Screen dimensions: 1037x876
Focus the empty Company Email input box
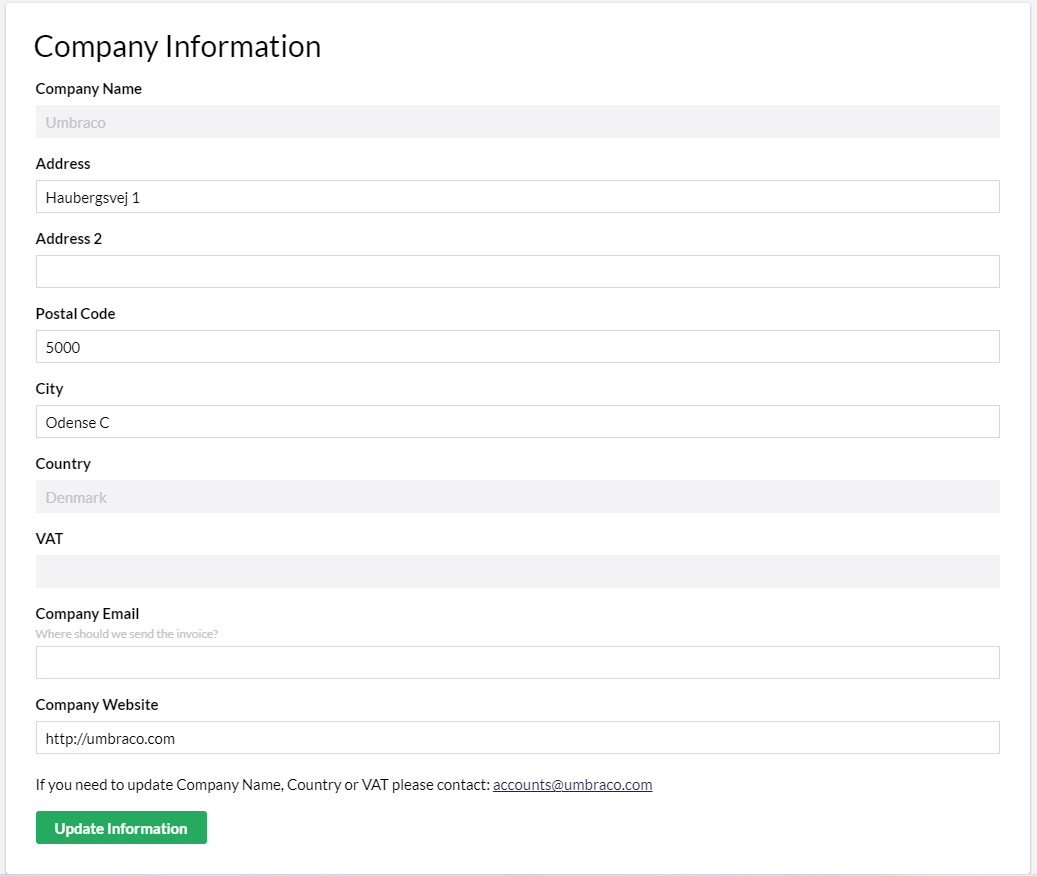(x=517, y=663)
